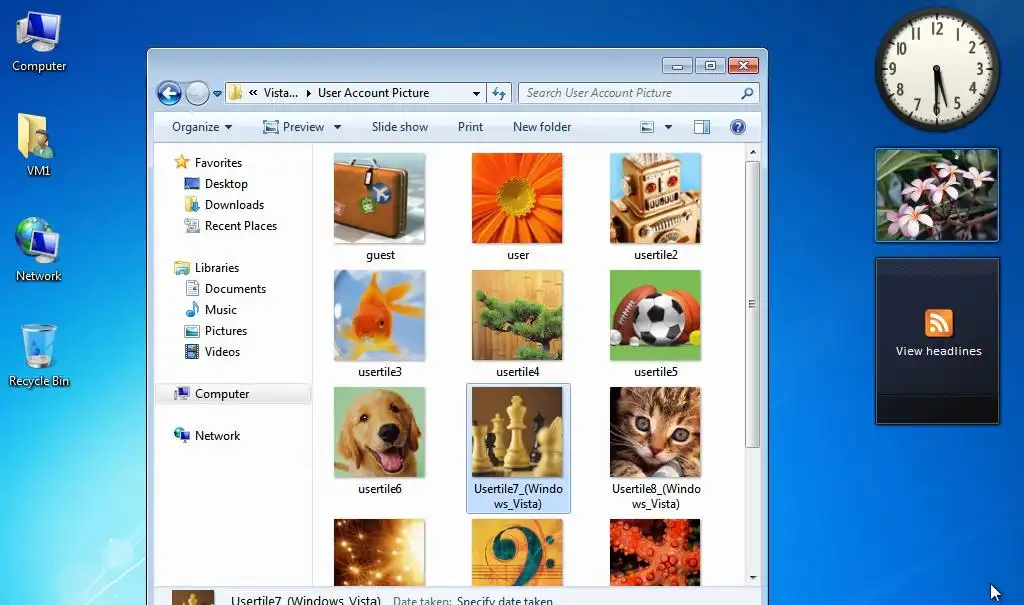Viewport: 1024px width, 605px height.
Task: Select the bass clef music picture
Action: tap(517, 552)
